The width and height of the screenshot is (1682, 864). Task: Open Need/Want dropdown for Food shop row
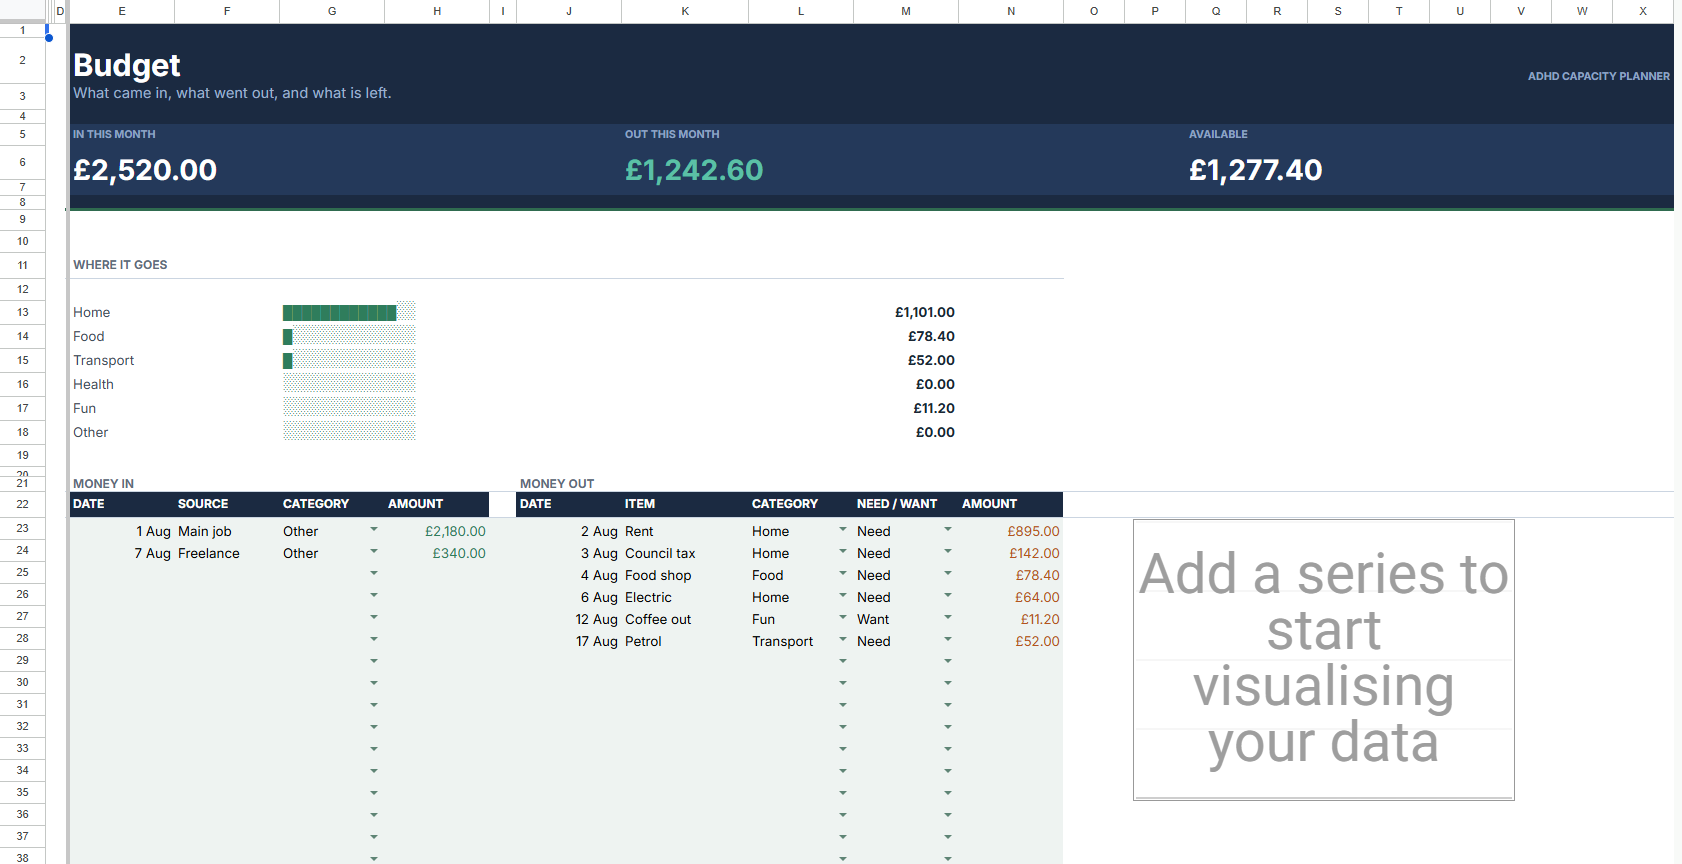[x=948, y=574]
